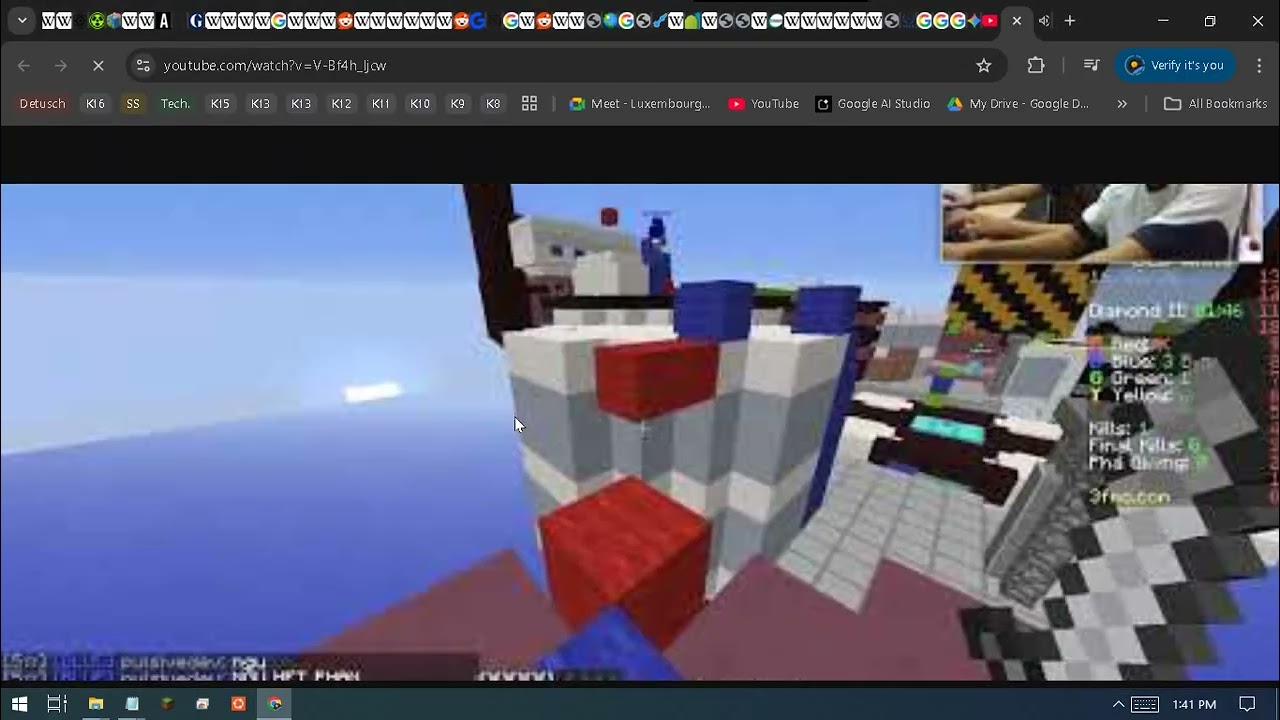Open the Google AI Studio bookmark
The height and width of the screenshot is (720, 1280).
[873, 104]
